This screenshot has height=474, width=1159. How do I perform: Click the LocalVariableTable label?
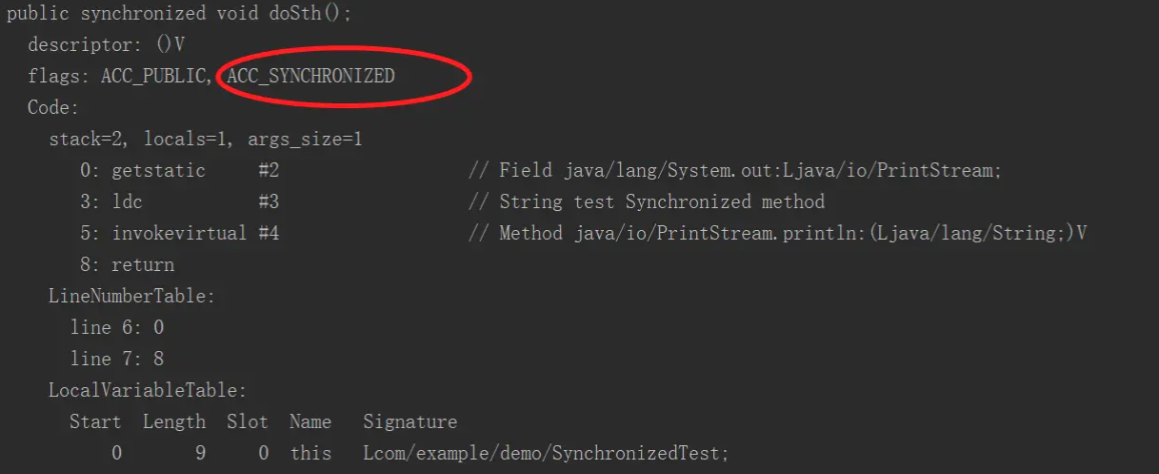point(147,390)
